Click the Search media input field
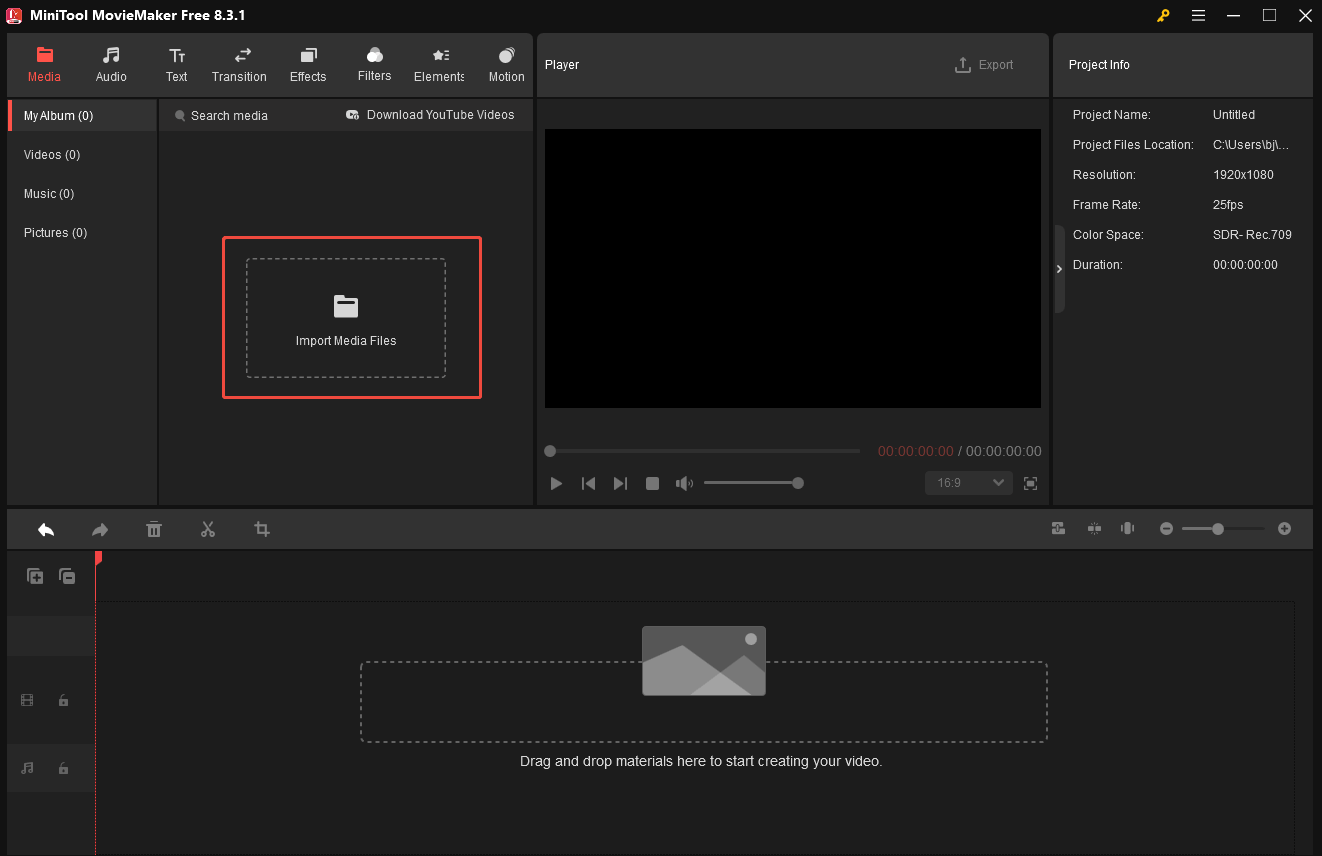Viewport: 1322px width, 856px height. [x=230, y=114]
